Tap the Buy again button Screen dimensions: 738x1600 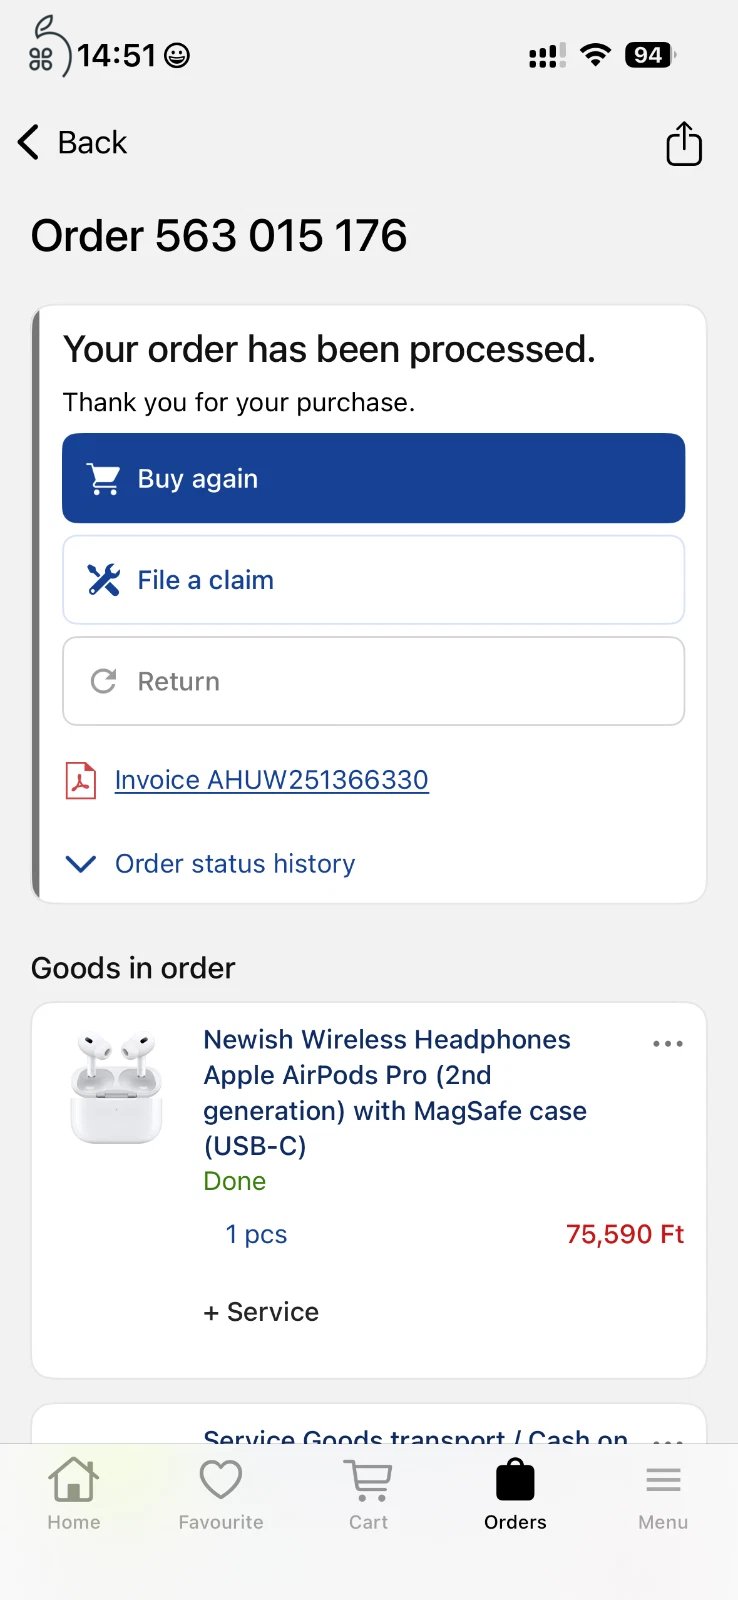point(373,478)
